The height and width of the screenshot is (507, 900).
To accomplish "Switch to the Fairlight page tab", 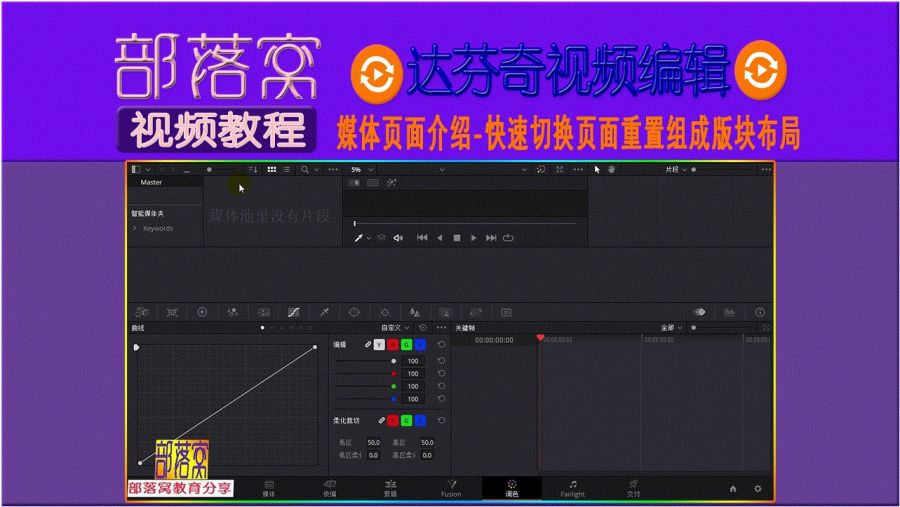I will point(572,489).
